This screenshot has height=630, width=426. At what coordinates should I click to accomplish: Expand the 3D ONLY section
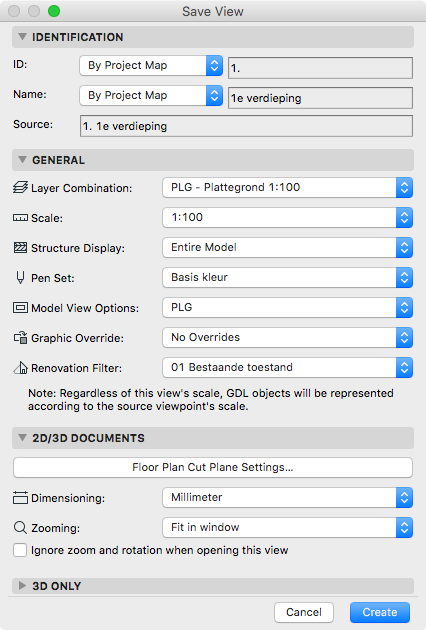[23, 586]
